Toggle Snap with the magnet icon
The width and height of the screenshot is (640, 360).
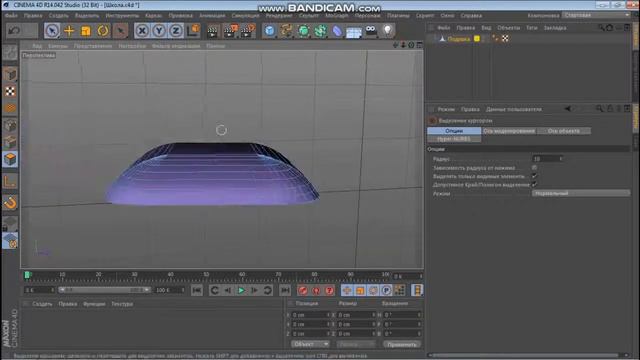(10, 203)
